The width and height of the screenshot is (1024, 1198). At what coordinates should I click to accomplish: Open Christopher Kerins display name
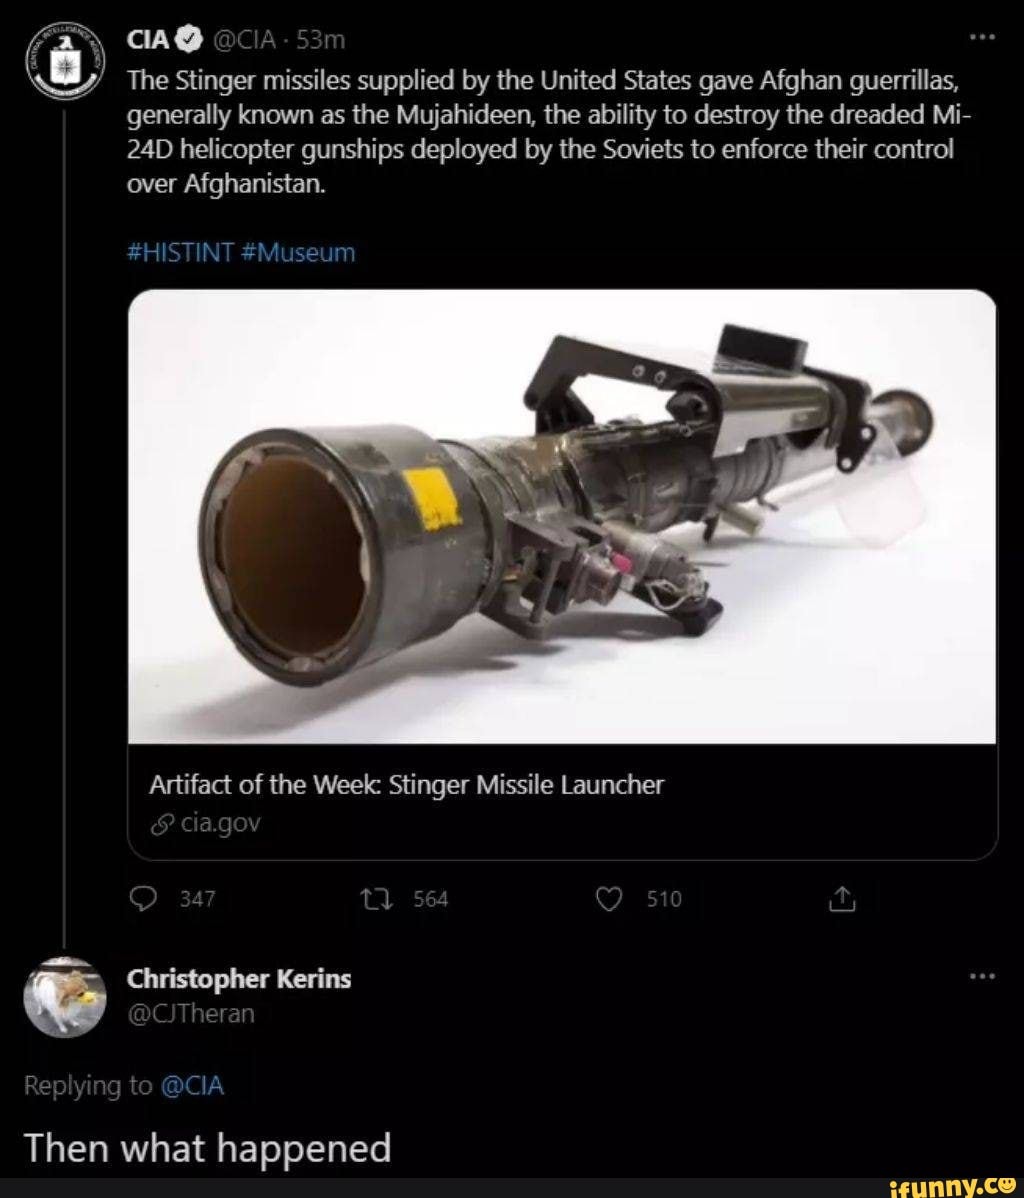coord(238,979)
